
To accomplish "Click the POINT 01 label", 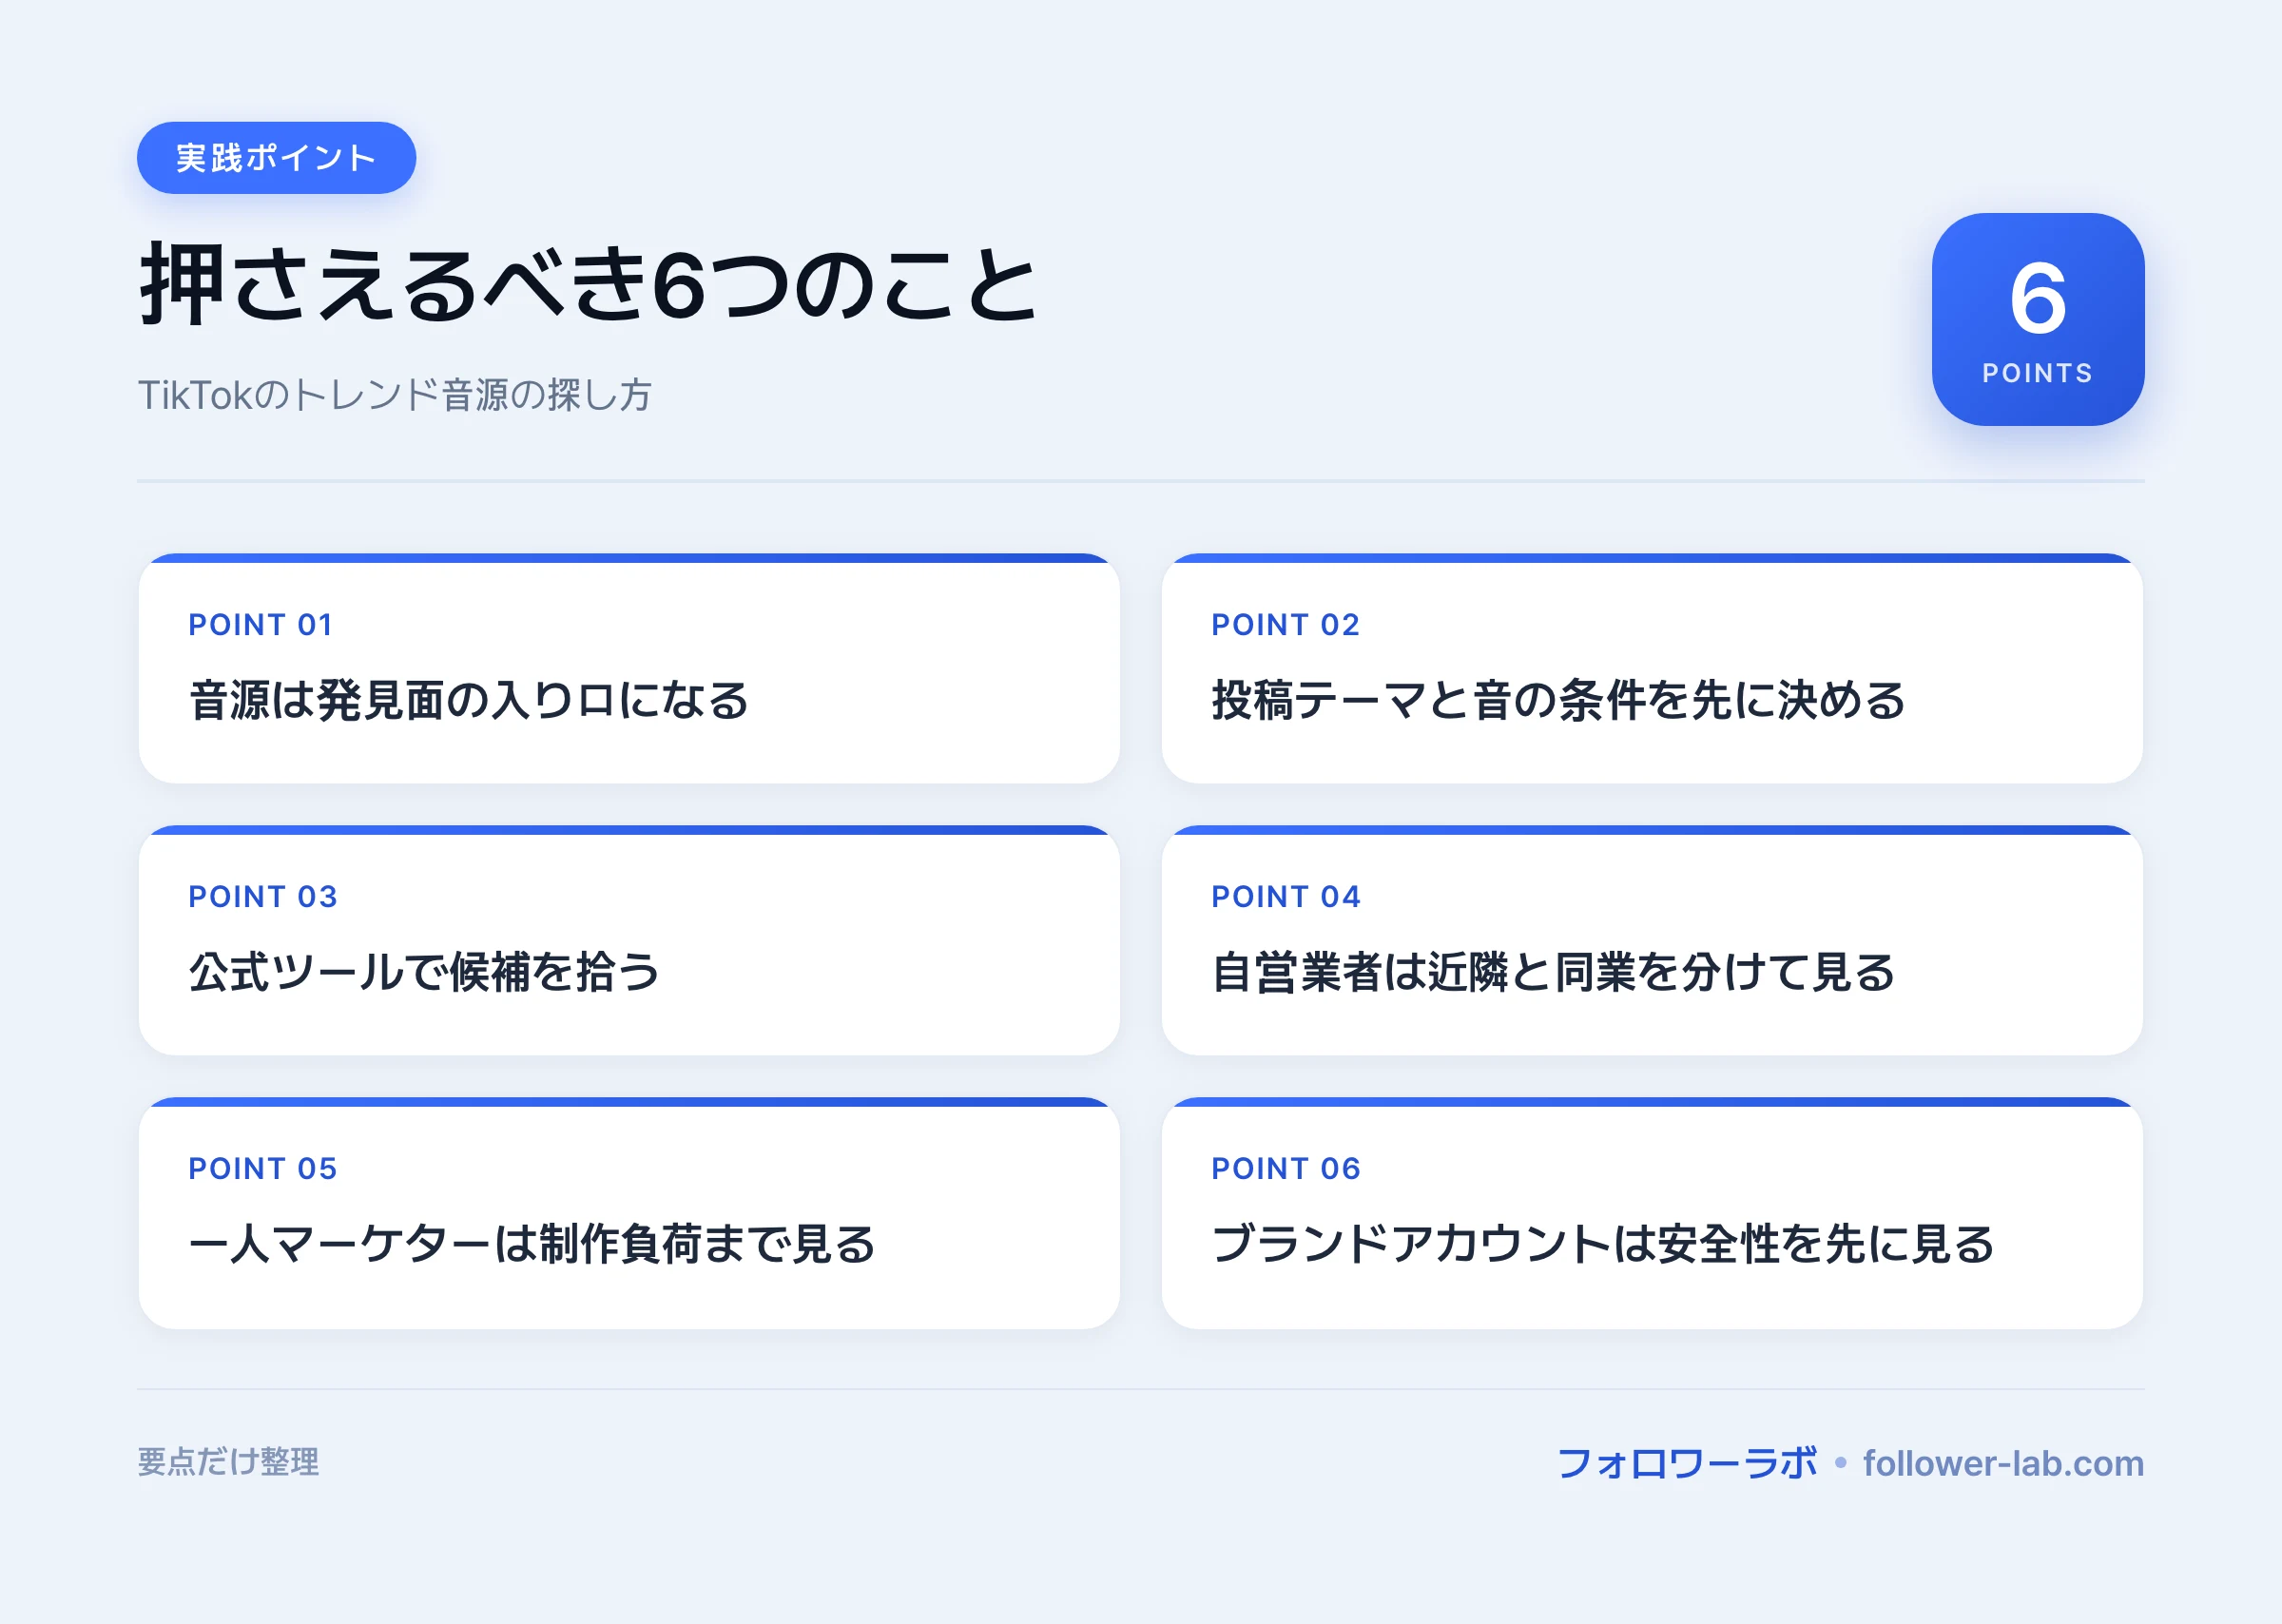I will point(260,625).
